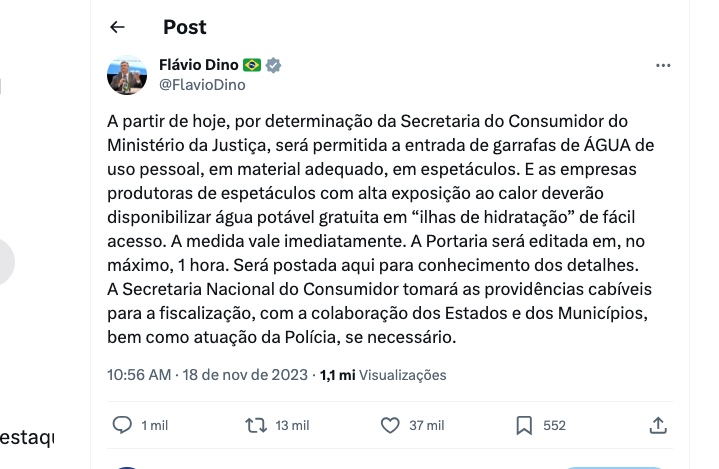View the 1,1 mi Visualizações stats
Viewport: 719px width, 469px height.
pyautogui.click(x=383, y=375)
